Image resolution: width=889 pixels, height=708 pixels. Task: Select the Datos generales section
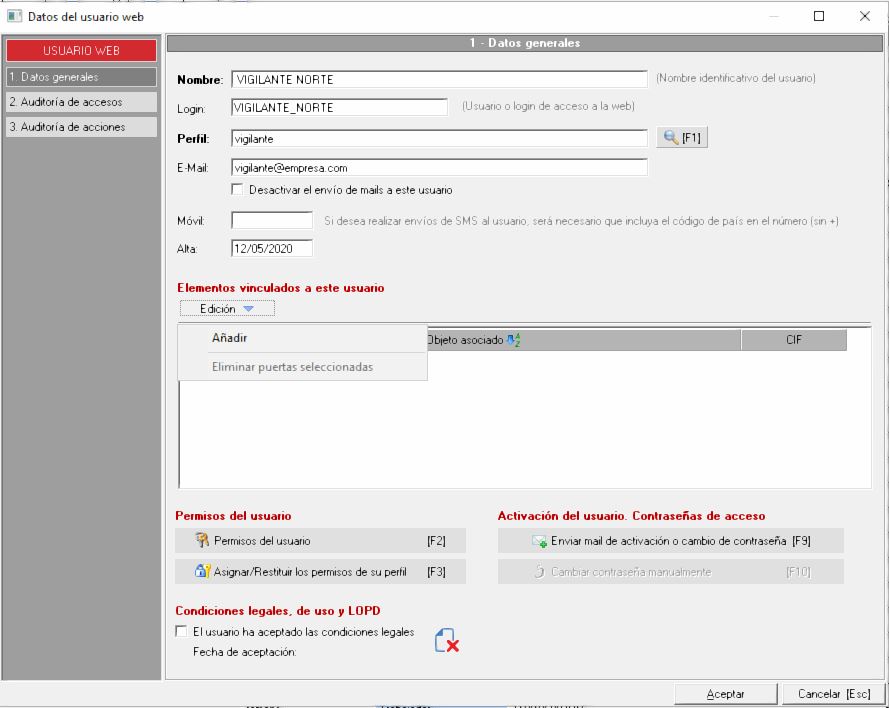(81, 77)
